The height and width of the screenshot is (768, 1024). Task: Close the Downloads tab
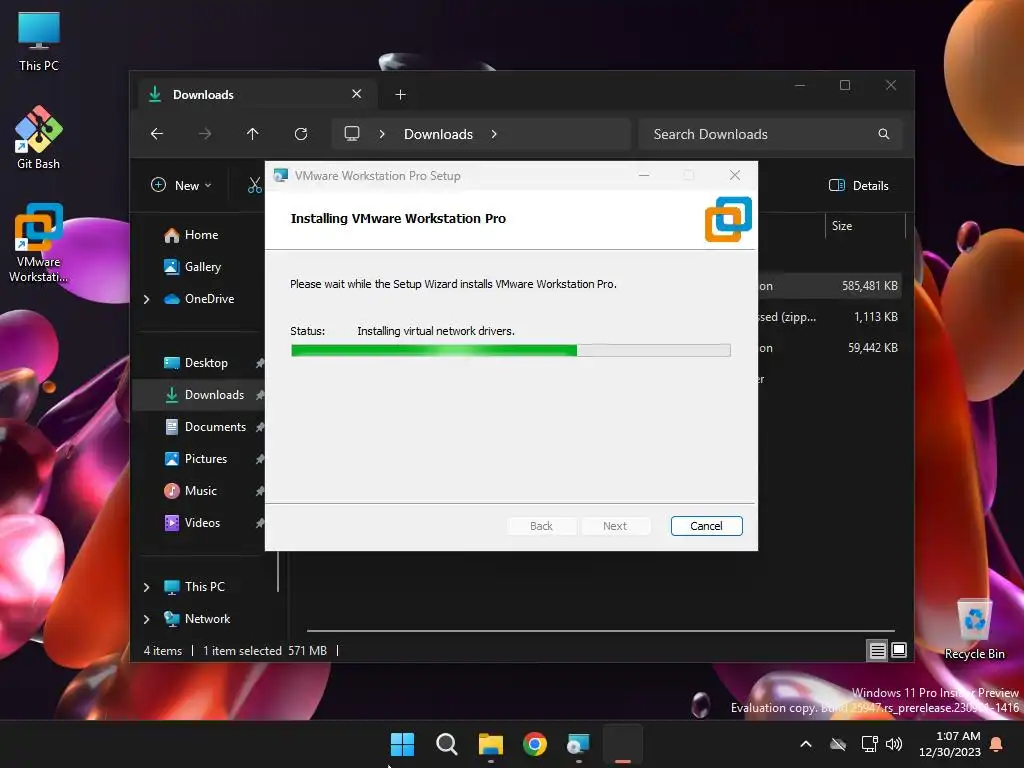pyautogui.click(x=357, y=94)
